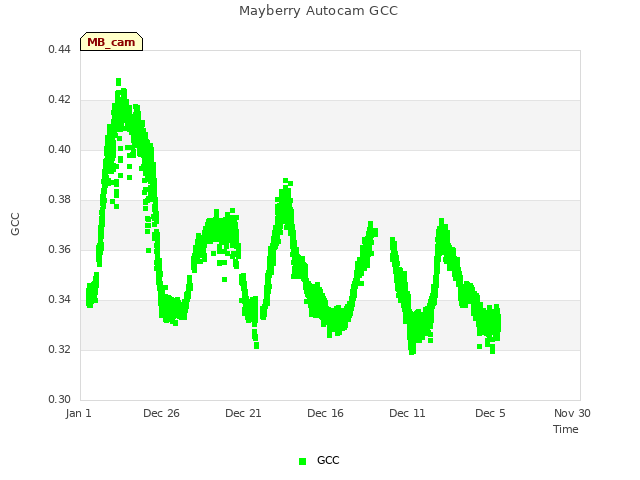Click the 0.32 y-axis value
The image size is (640, 480).
59,349
